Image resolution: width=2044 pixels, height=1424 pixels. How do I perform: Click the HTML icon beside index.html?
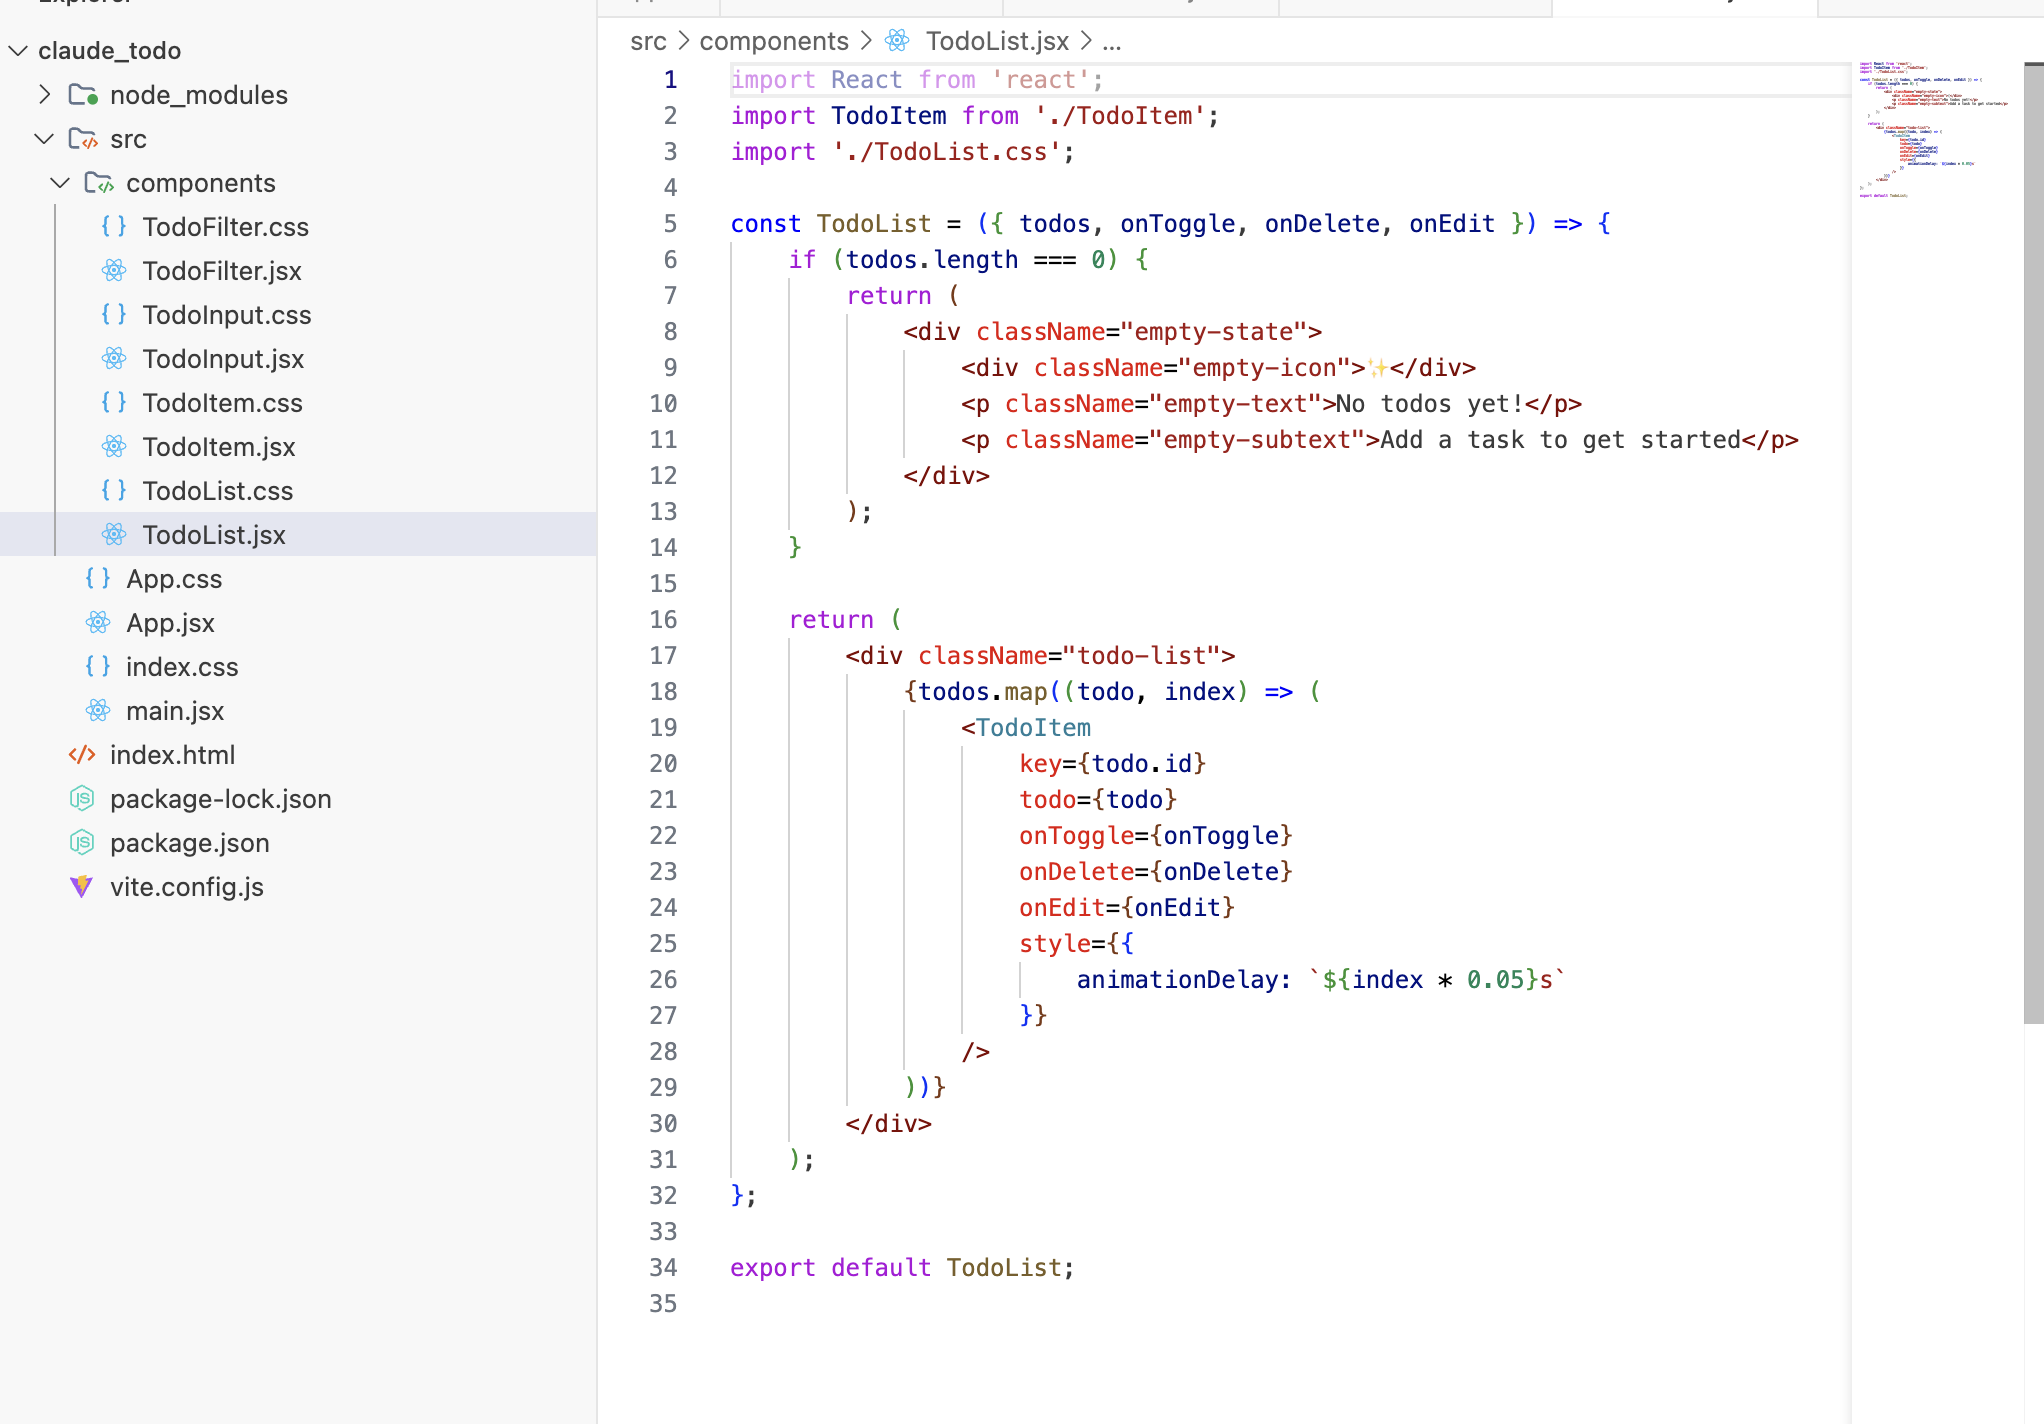click(82, 755)
